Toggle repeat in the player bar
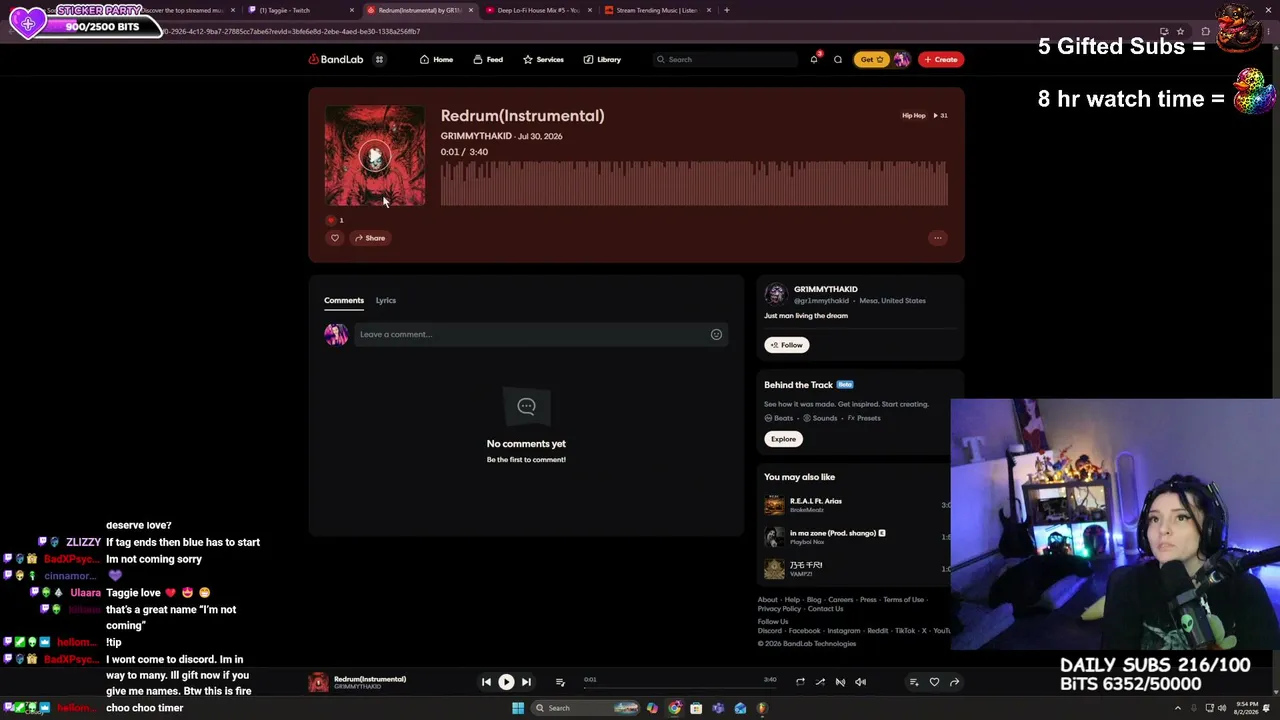Viewport: 1280px width, 720px height. [x=800, y=682]
